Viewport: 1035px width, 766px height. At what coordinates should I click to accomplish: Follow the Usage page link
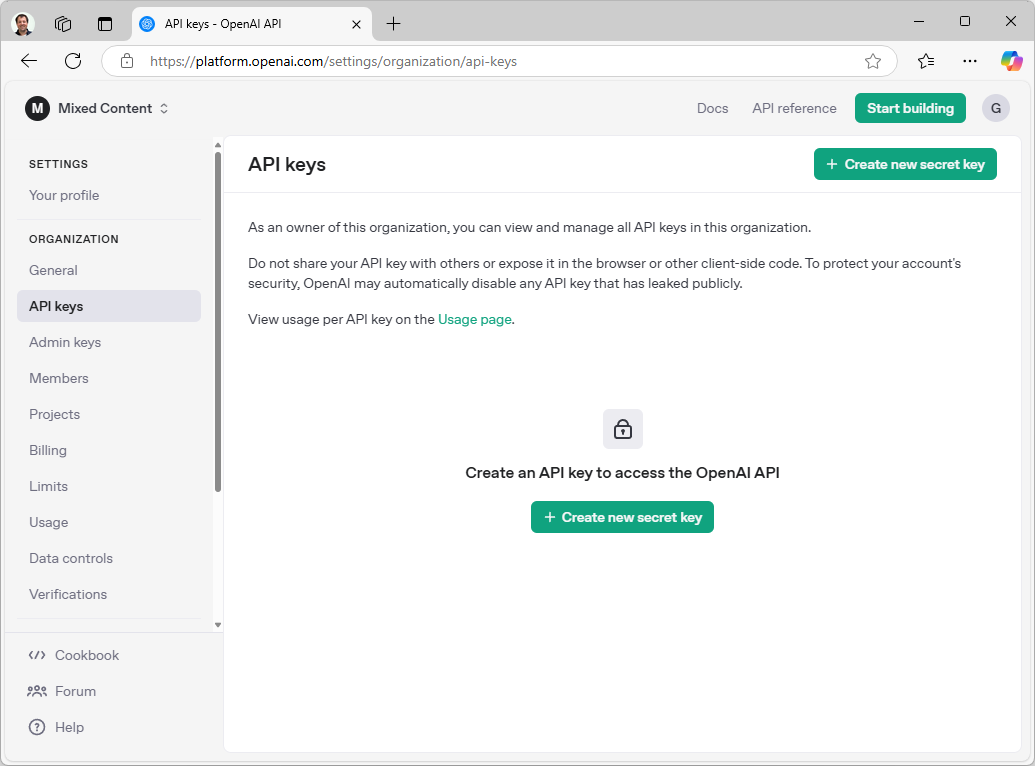[475, 320]
